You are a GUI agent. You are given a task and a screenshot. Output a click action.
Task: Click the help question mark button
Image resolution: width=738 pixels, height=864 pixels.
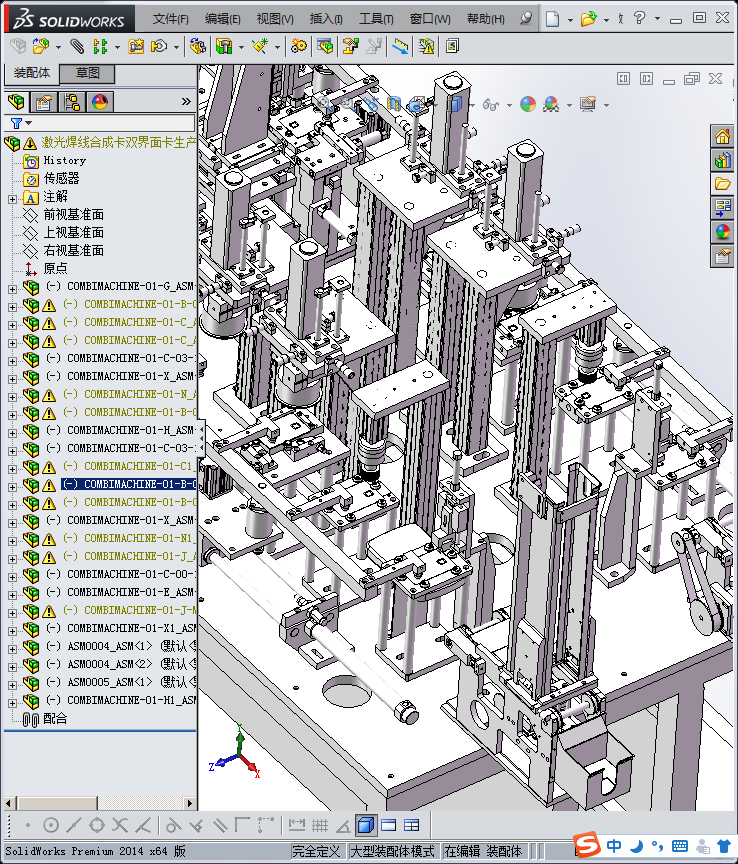(639, 18)
